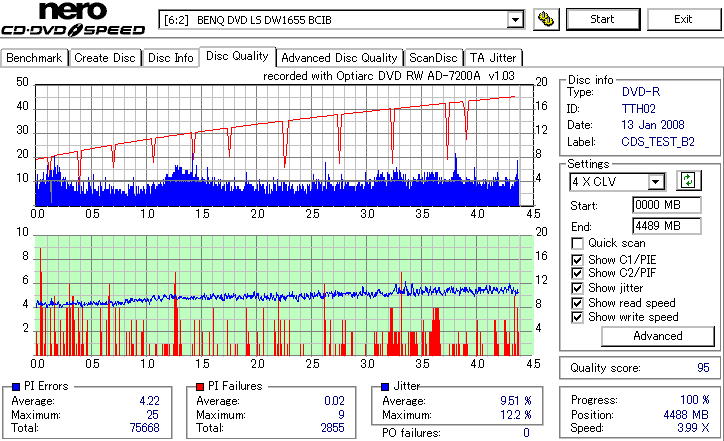
Task: Toggle Show read speed checkbox
Action: (x=577, y=303)
